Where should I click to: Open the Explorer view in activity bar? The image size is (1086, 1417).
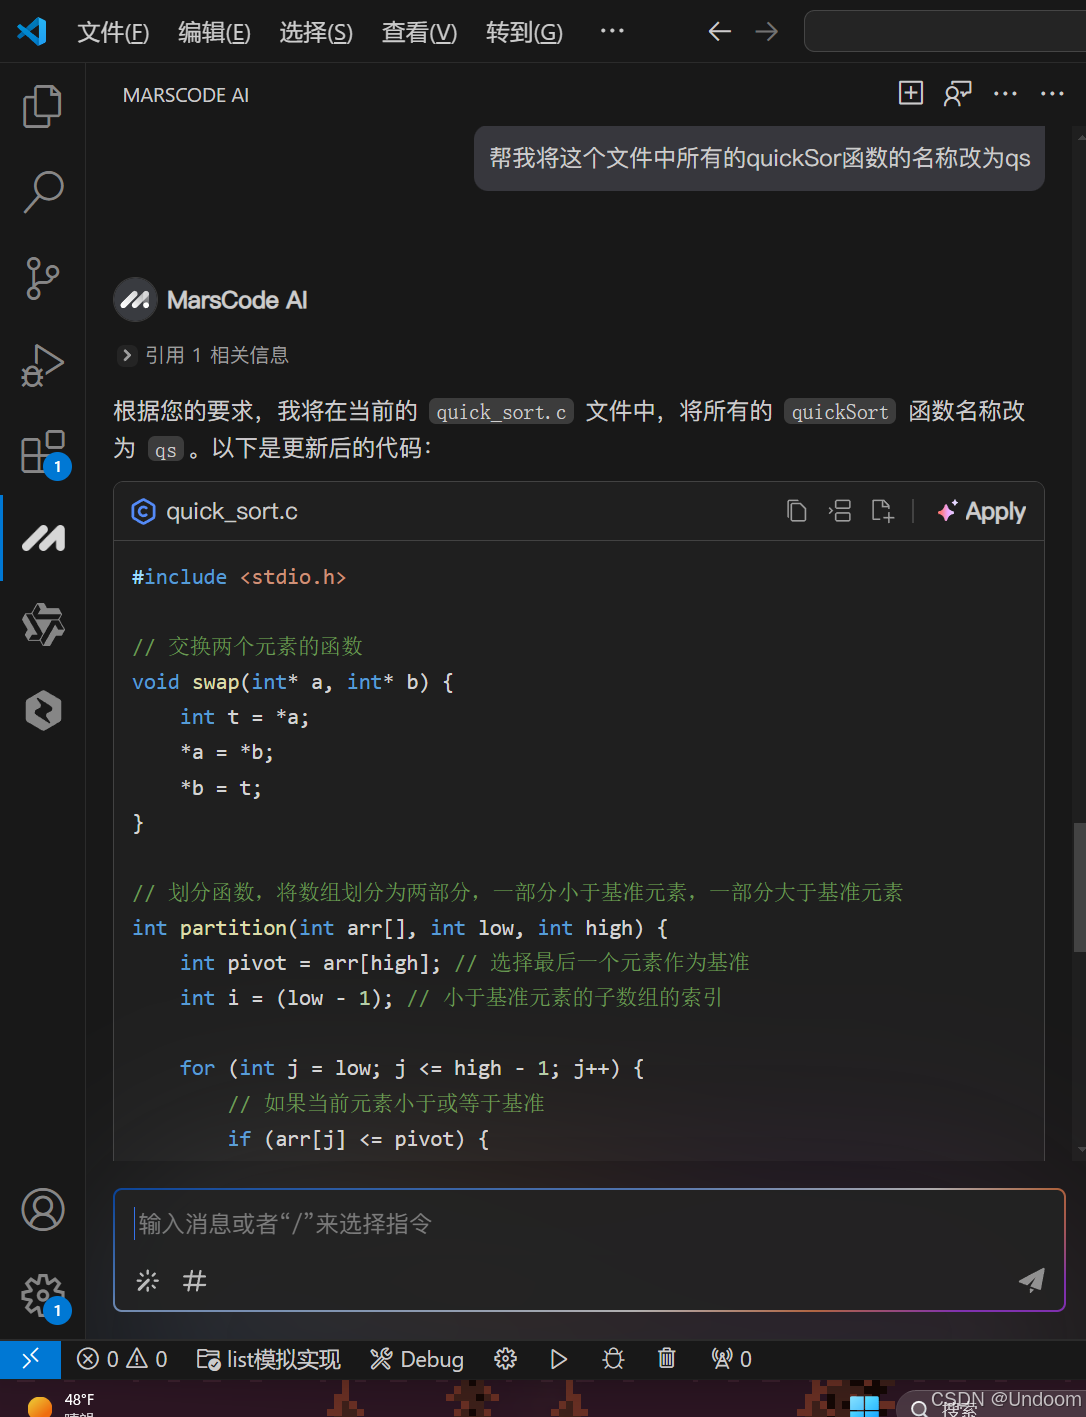pyautogui.click(x=42, y=106)
